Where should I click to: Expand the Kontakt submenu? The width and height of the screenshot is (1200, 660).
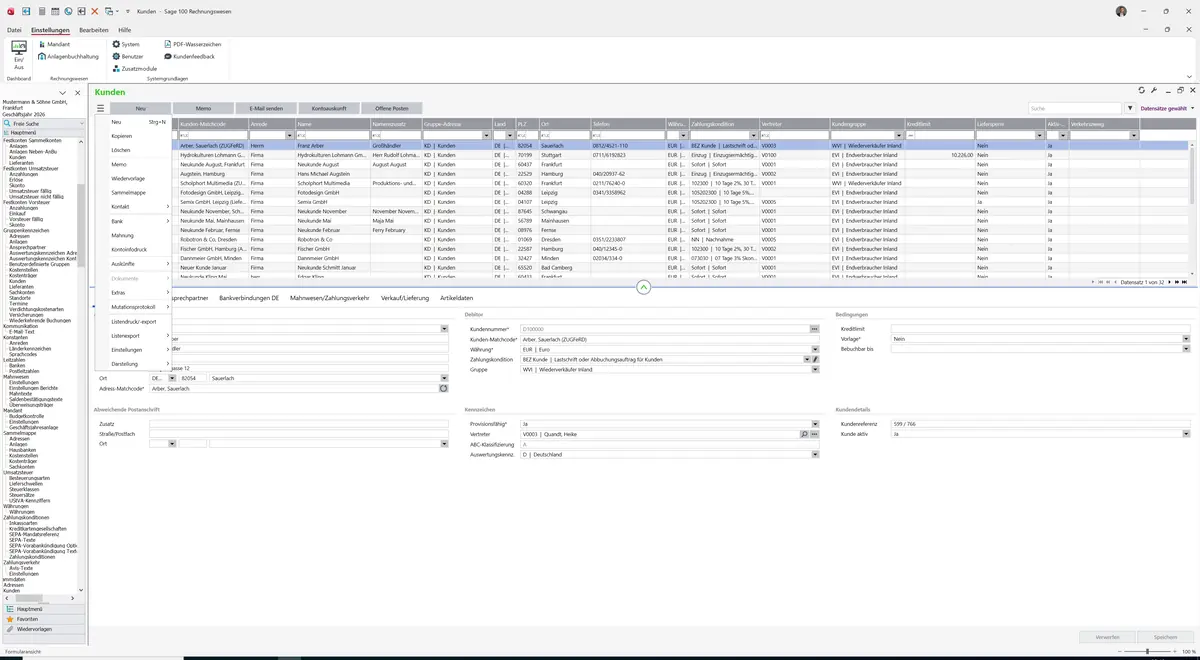(139, 206)
